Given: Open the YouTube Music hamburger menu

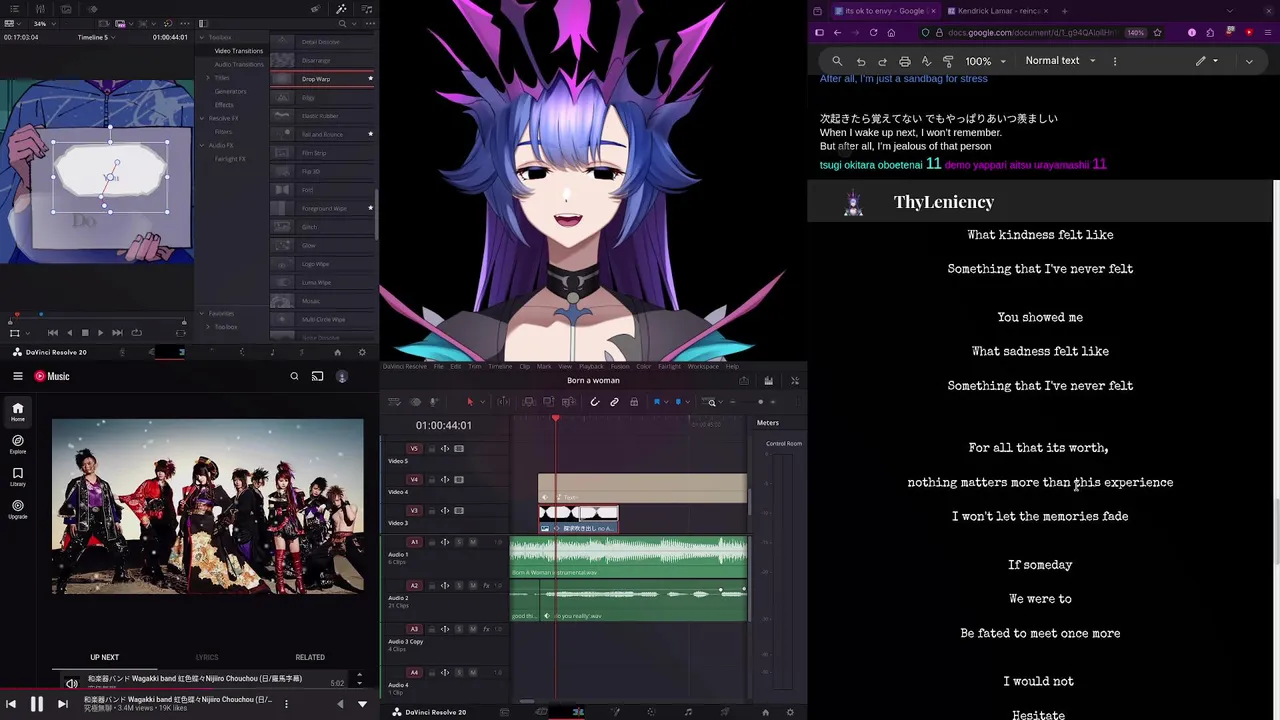Looking at the screenshot, I should click(x=17, y=376).
